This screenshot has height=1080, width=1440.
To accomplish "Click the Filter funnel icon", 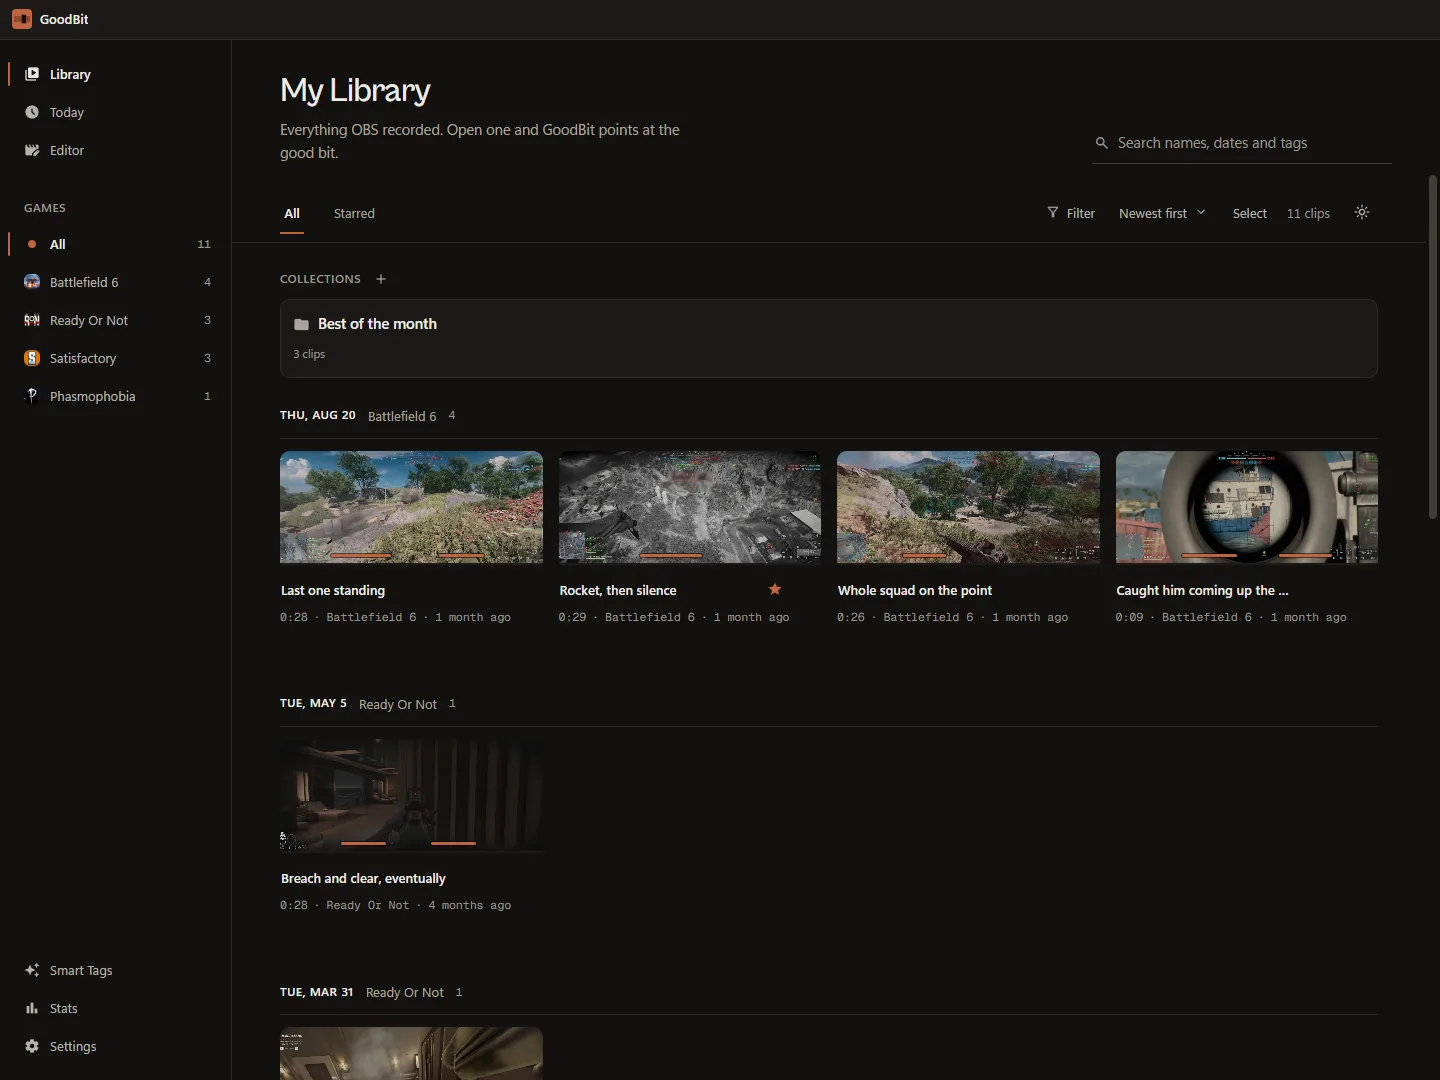I will click(1053, 213).
